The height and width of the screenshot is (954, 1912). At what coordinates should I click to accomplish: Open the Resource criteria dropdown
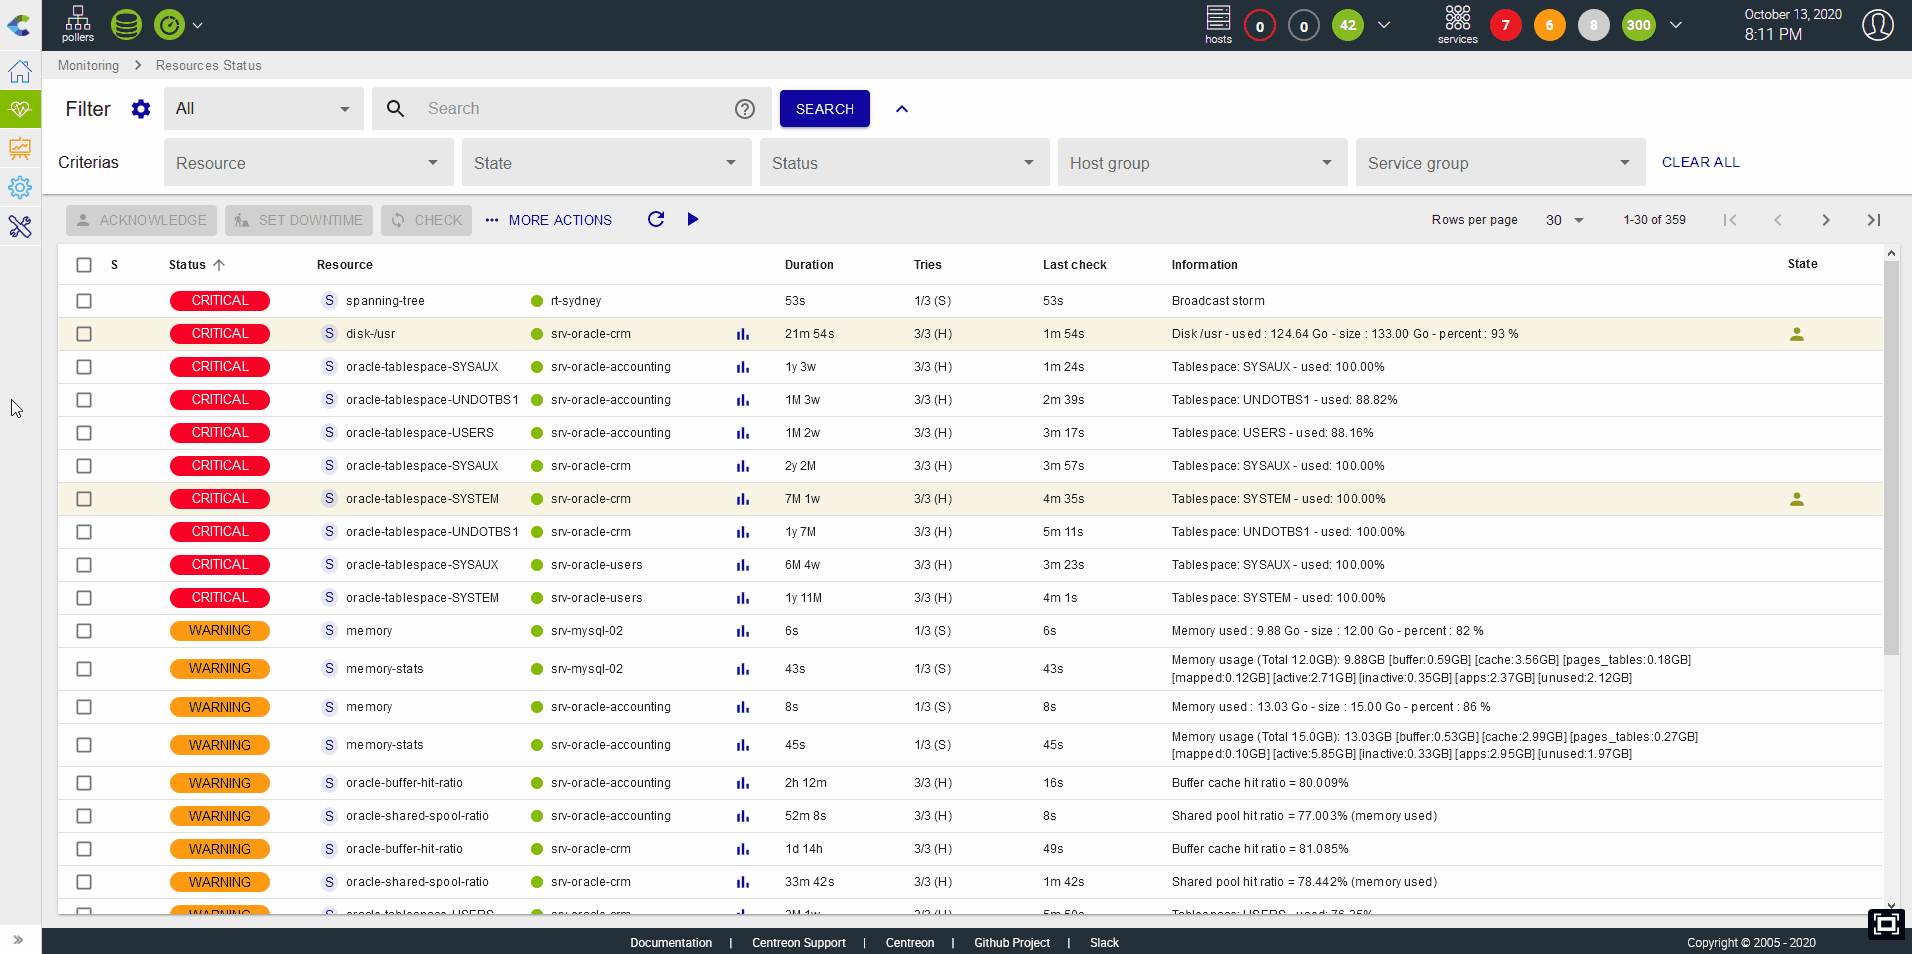tap(308, 163)
